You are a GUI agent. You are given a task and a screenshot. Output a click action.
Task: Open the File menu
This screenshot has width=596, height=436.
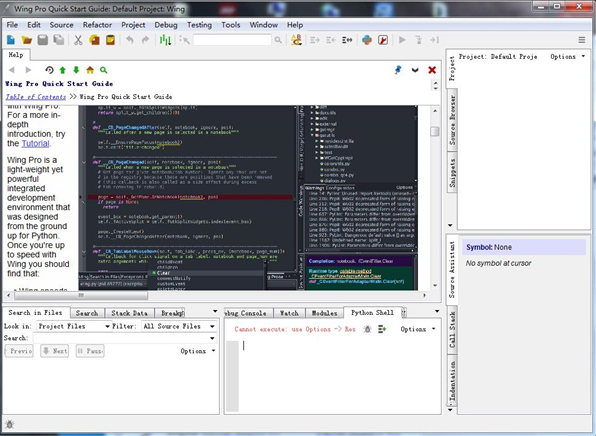coord(12,25)
